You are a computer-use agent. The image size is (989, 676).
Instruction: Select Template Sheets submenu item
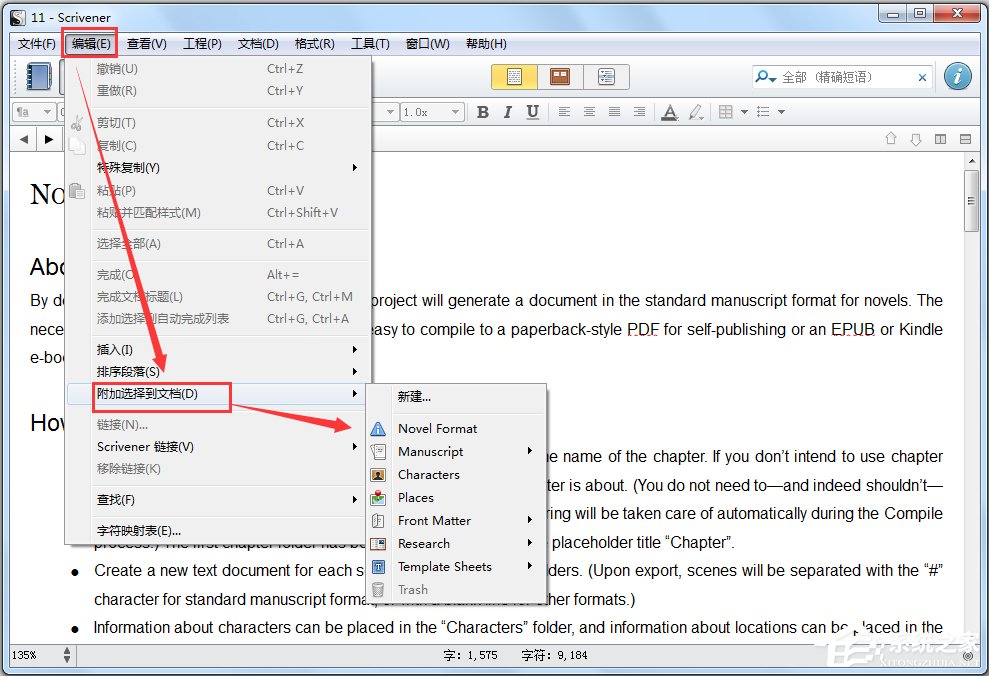pos(456,567)
